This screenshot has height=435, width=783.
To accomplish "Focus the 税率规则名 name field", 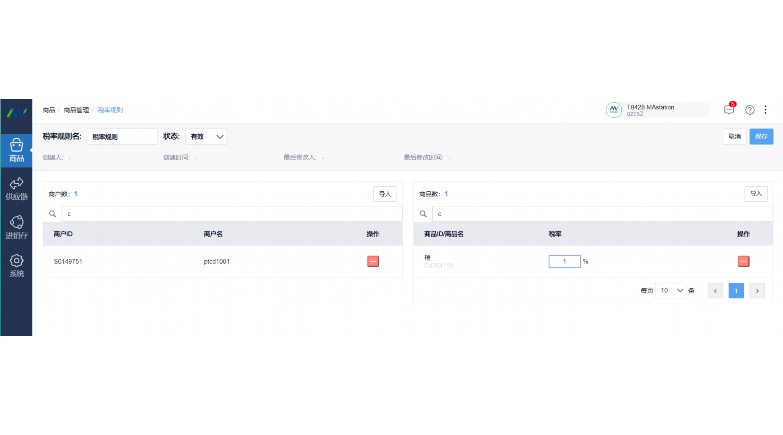I will (122, 136).
